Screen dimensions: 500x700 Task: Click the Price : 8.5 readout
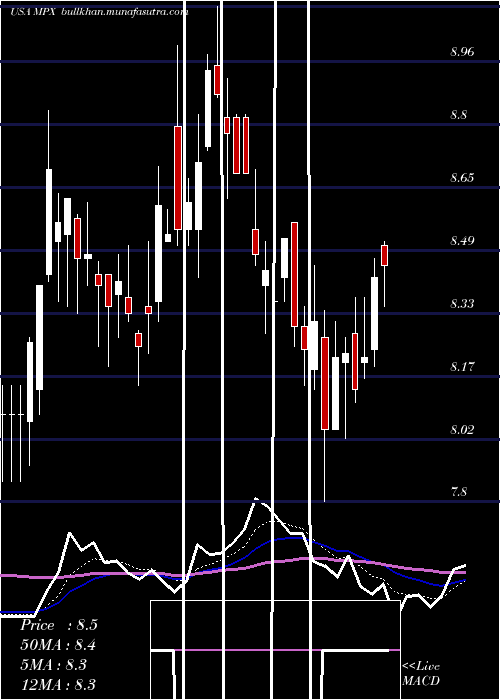[58, 625]
